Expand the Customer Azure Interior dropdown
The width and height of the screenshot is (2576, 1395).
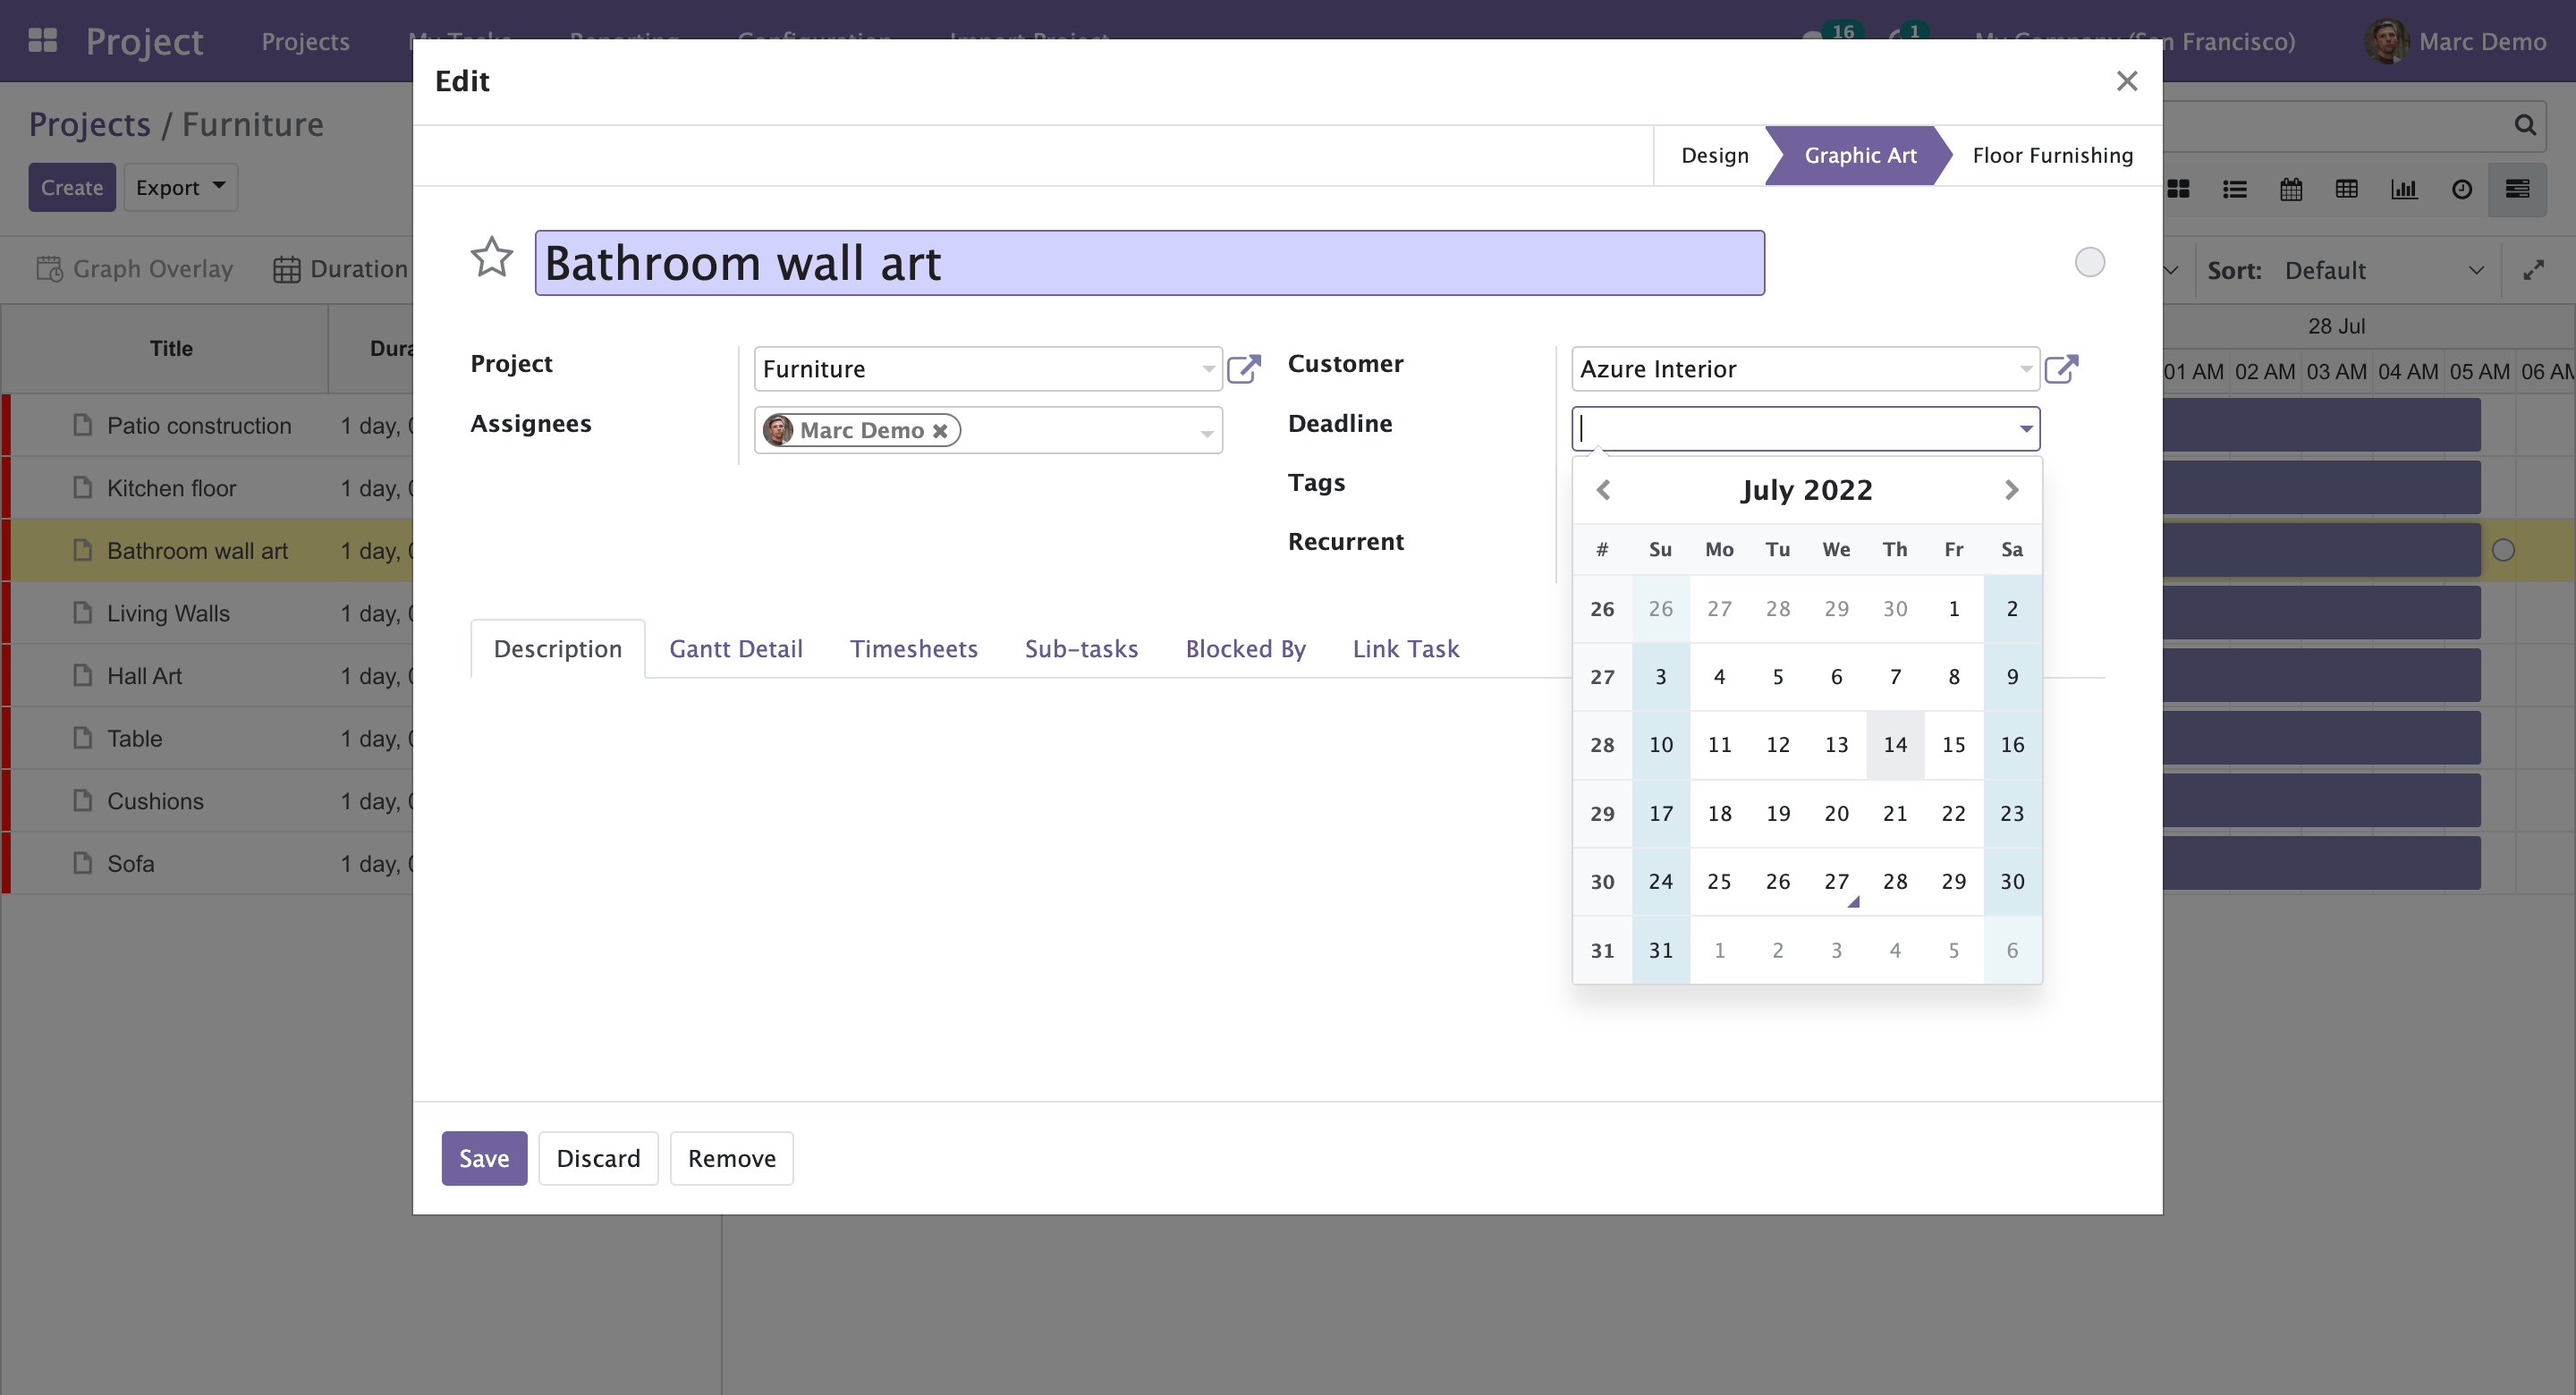point(2025,369)
